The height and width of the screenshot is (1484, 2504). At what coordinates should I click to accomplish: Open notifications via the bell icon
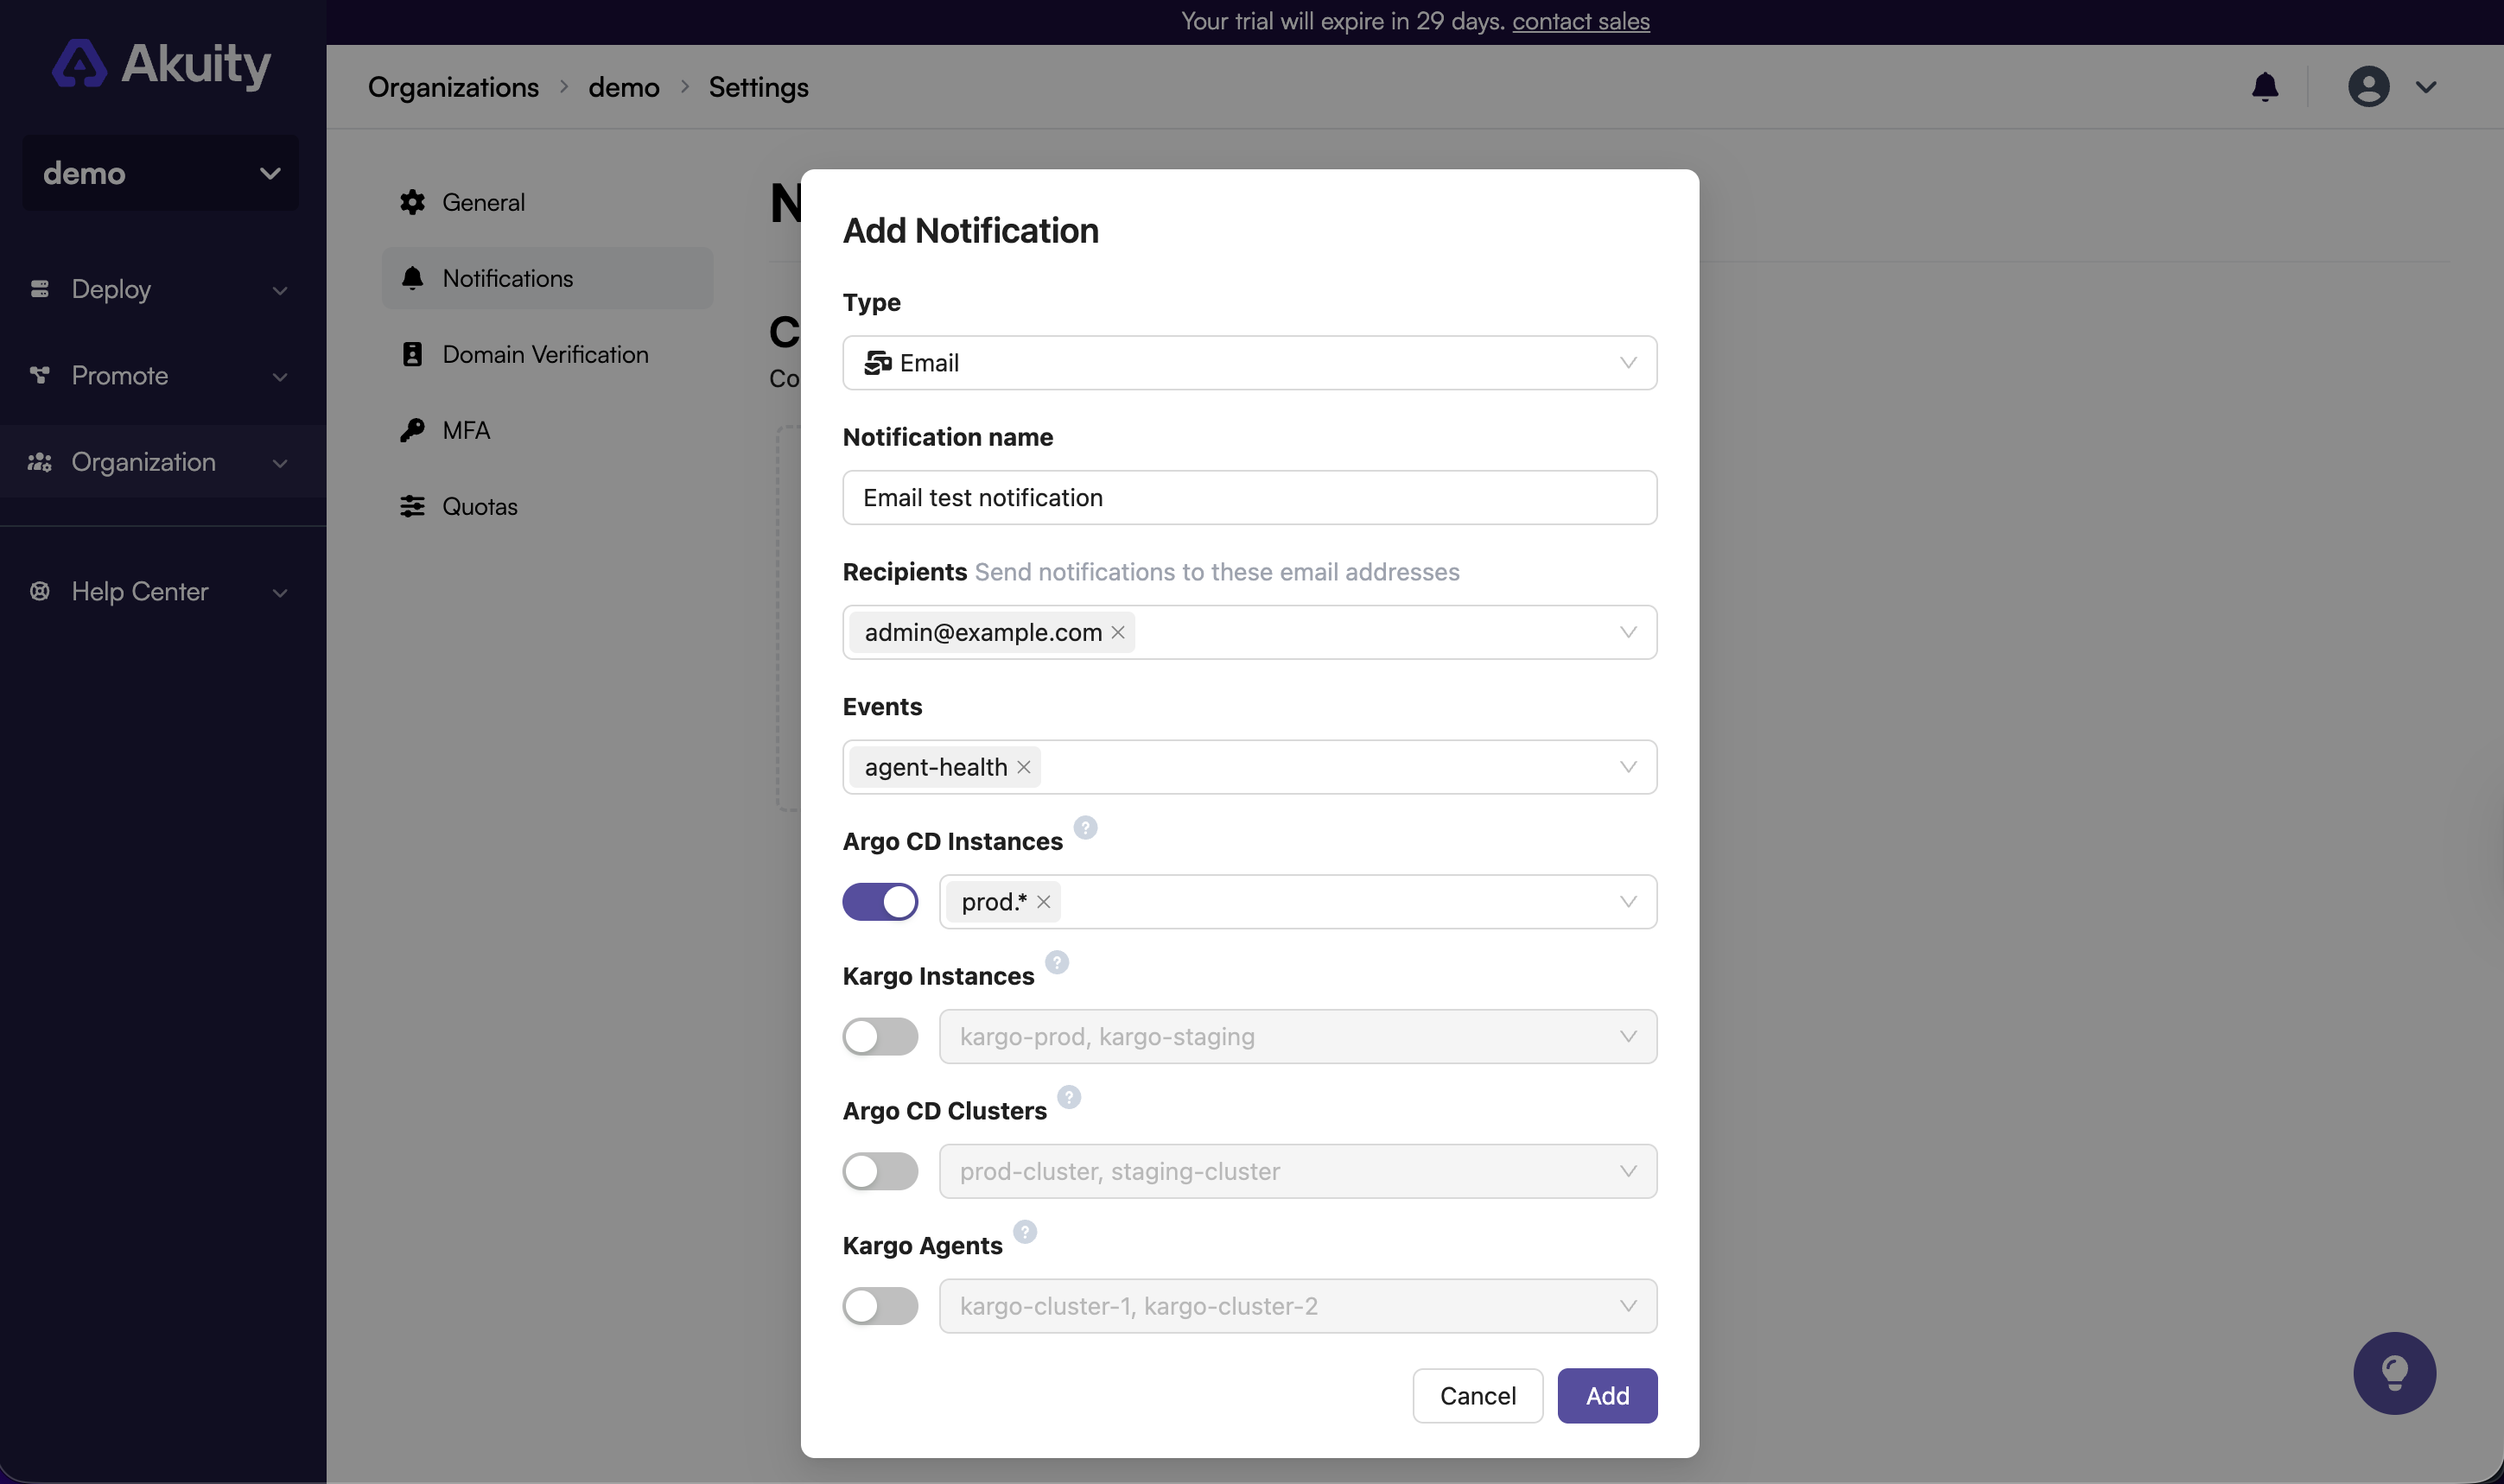pyautogui.click(x=2264, y=87)
